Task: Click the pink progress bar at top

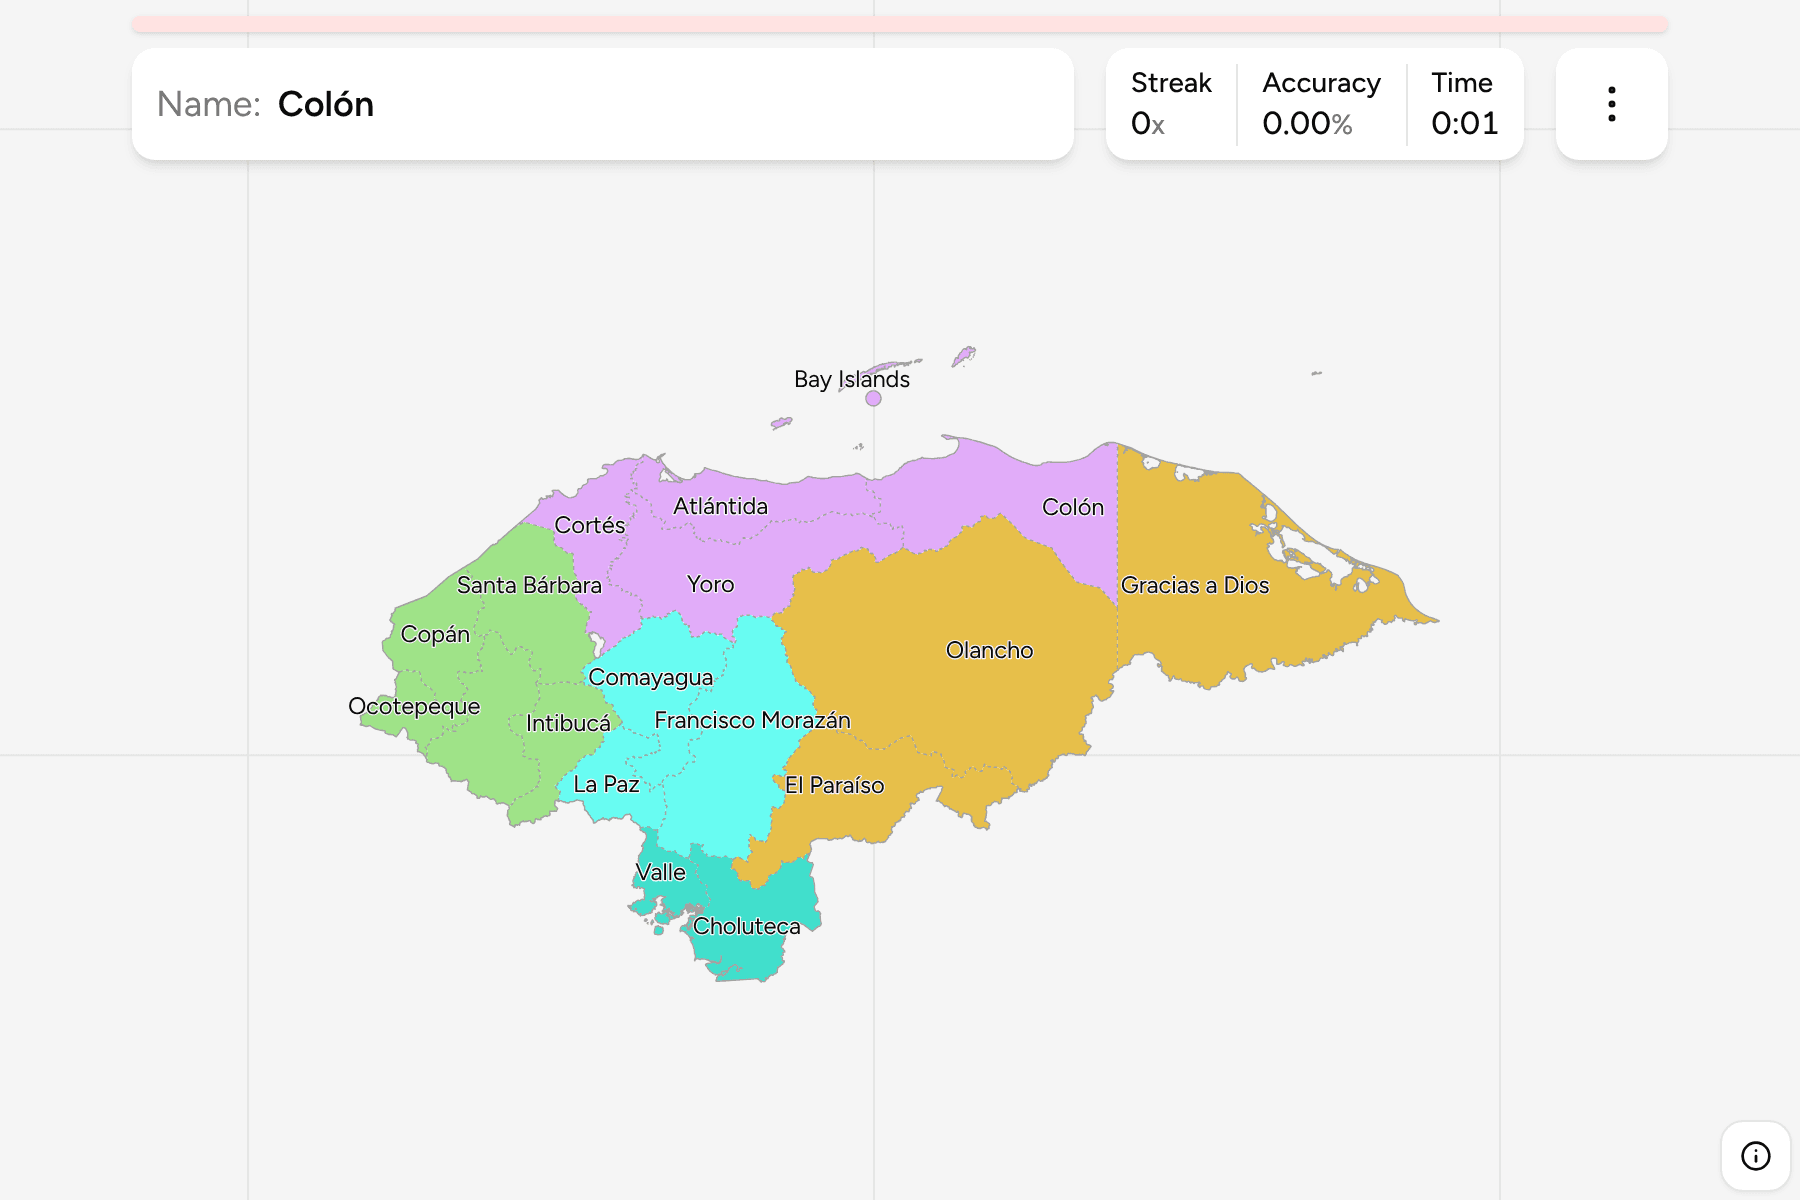Action: point(900,24)
